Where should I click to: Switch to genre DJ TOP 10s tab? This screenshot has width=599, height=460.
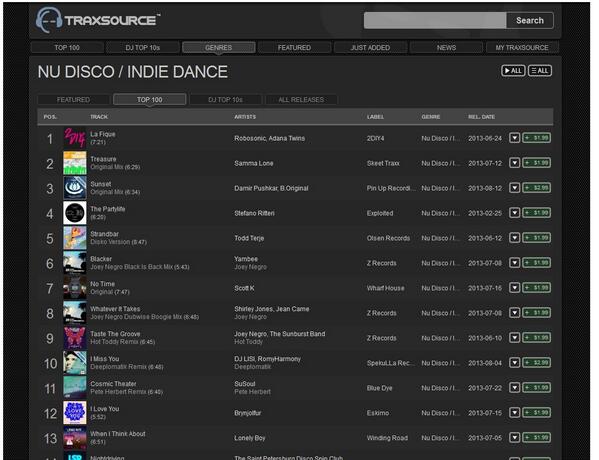pyautogui.click(x=225, y=99)
